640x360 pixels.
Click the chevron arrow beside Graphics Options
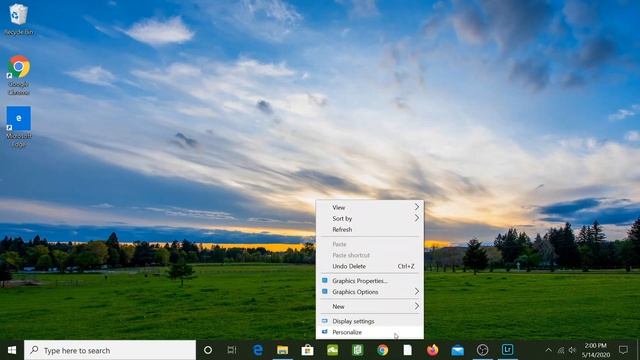point(417,291)
